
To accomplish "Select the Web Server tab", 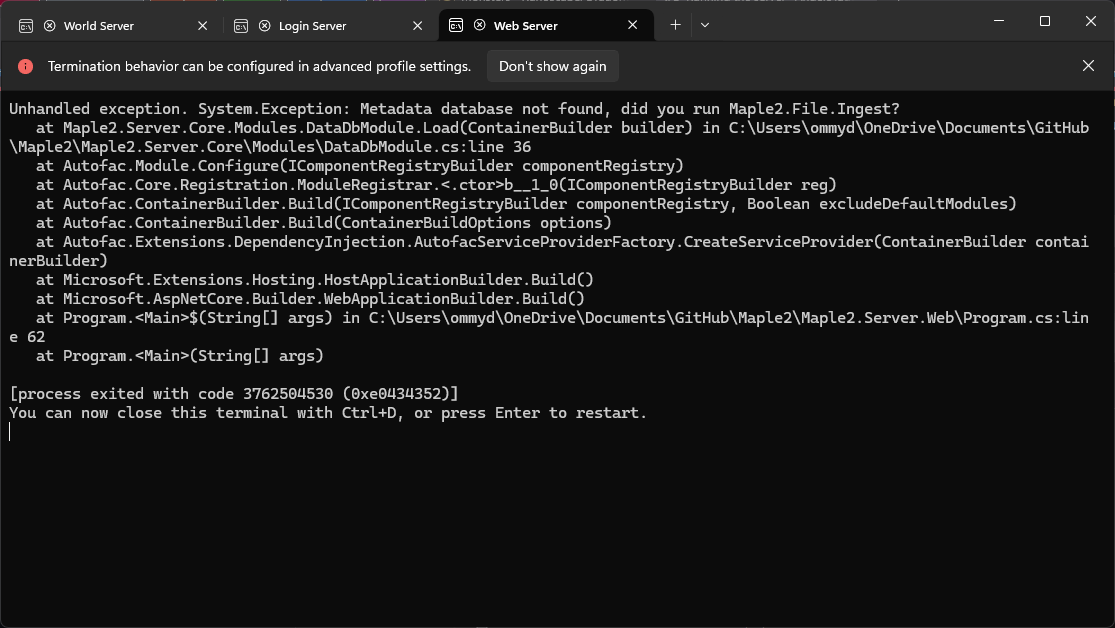I will pos(525,26).
